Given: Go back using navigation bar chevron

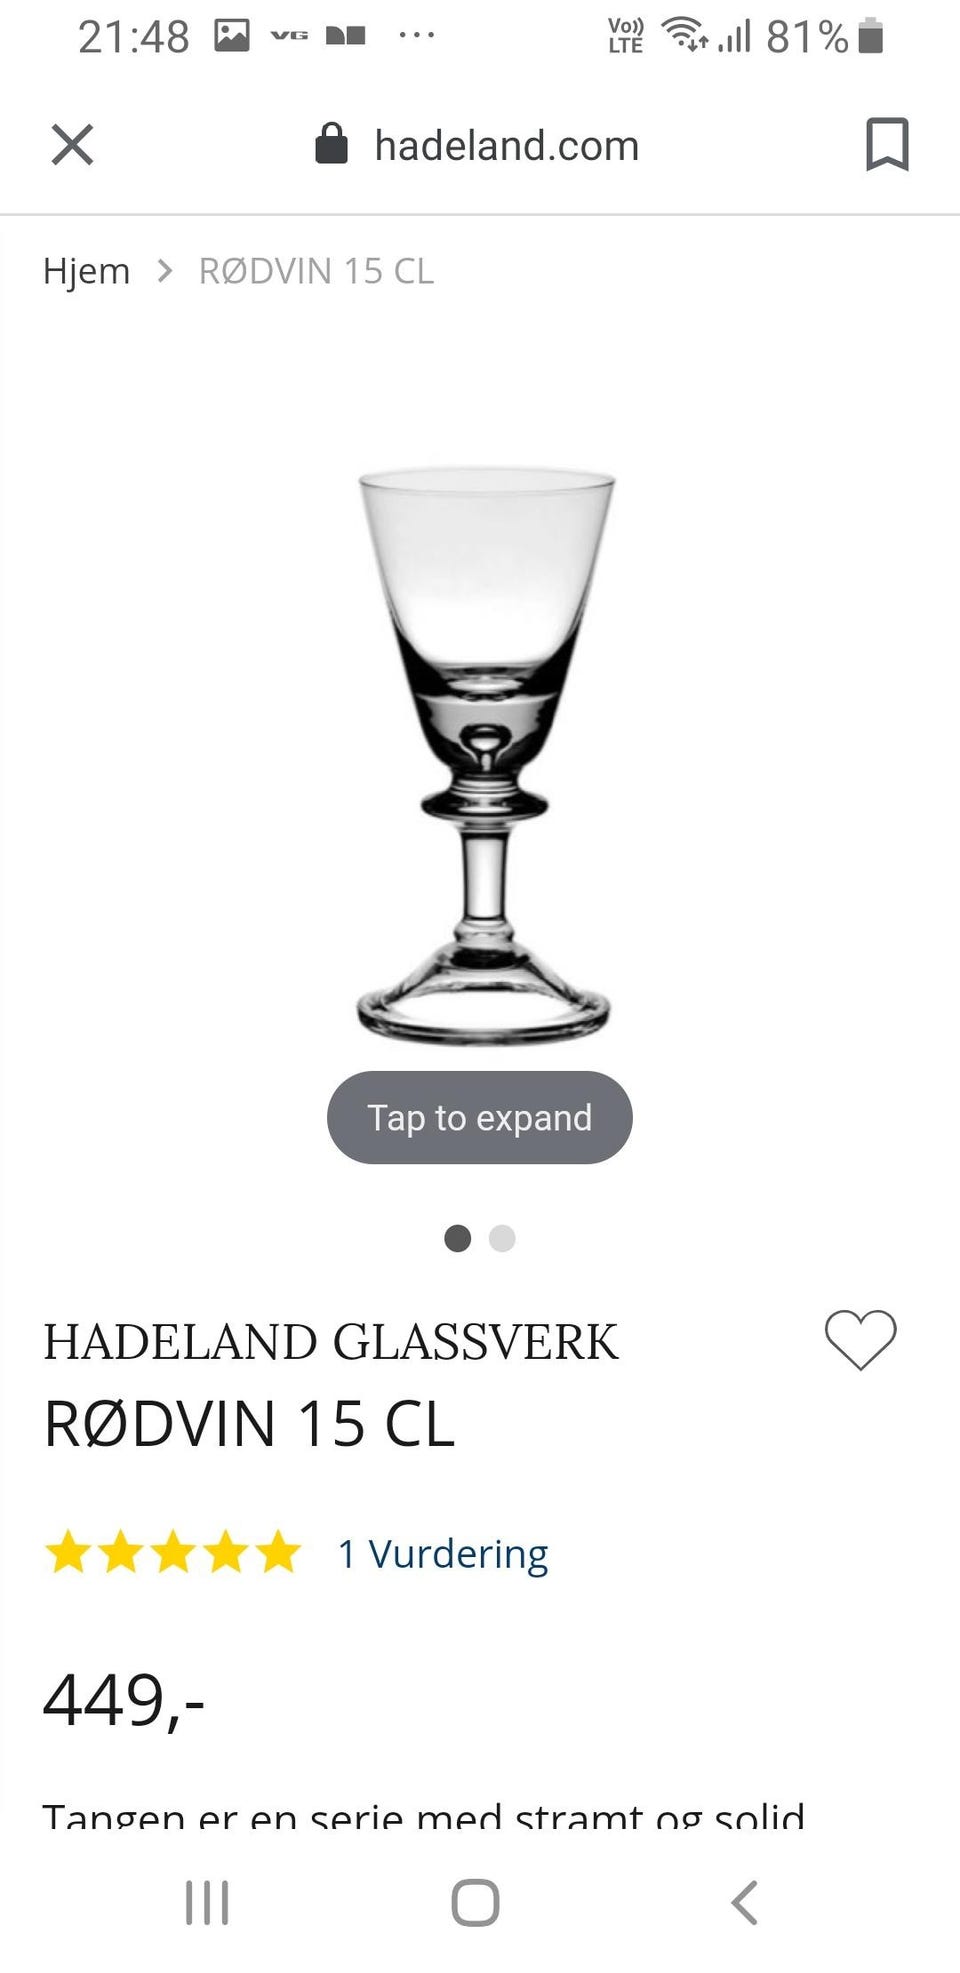Looking at the screenshot, I should click(x=744, y=1902).
